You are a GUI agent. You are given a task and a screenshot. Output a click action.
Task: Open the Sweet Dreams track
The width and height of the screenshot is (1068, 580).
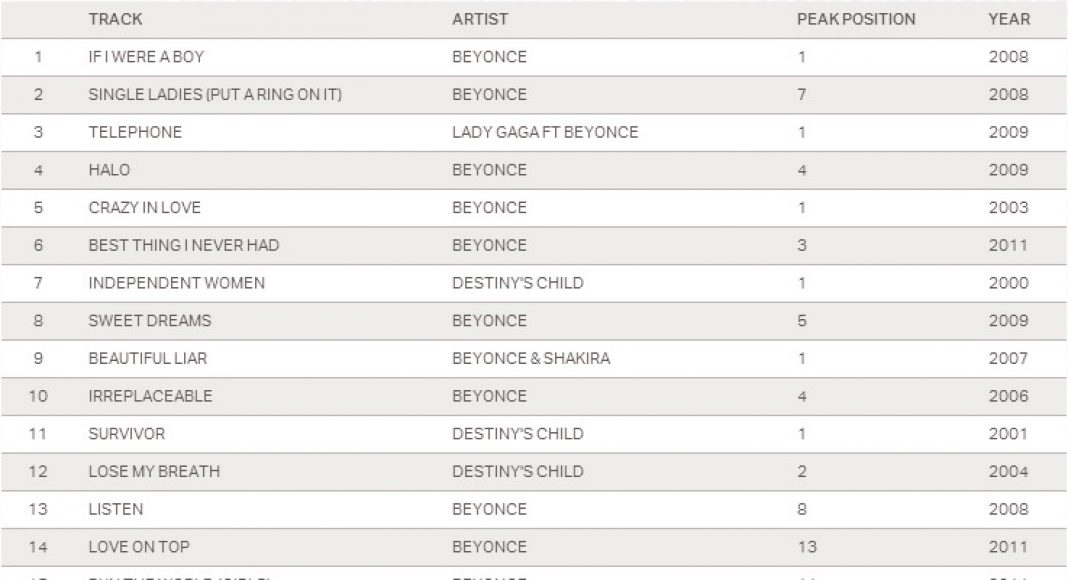[x=149, y=321]
